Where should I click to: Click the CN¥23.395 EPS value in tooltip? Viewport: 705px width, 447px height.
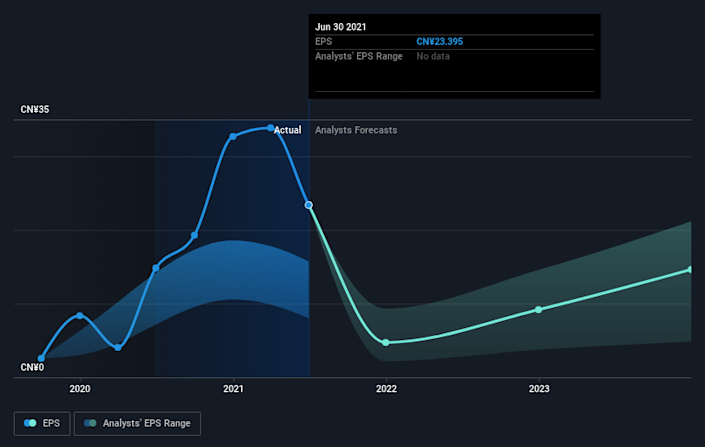tap(440, 41)
